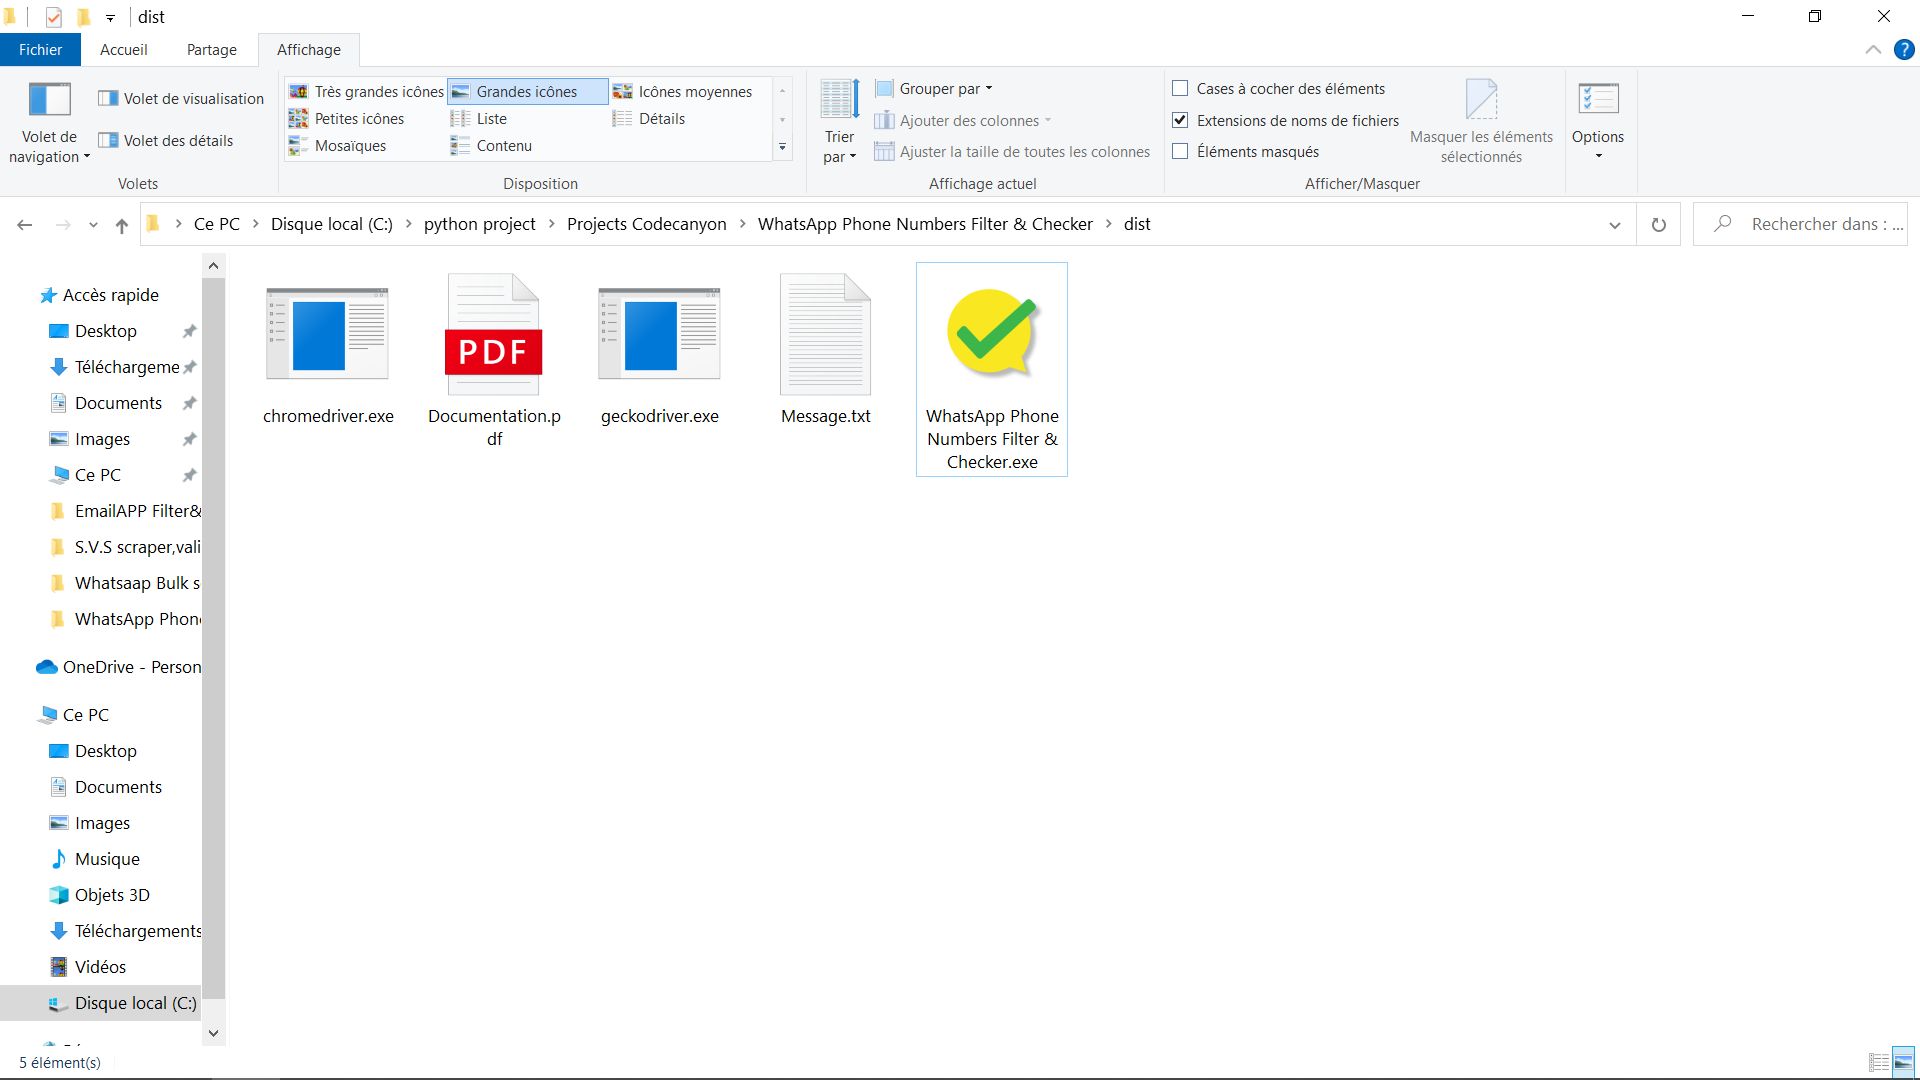Select geckodriver.exe file icon

pyautogui.click(x=659, y=334)
